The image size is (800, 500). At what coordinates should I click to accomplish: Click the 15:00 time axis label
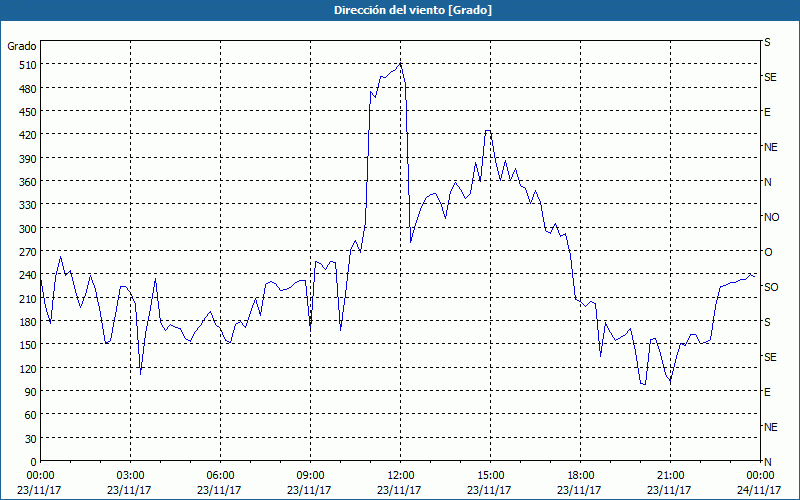click(490, 476)
